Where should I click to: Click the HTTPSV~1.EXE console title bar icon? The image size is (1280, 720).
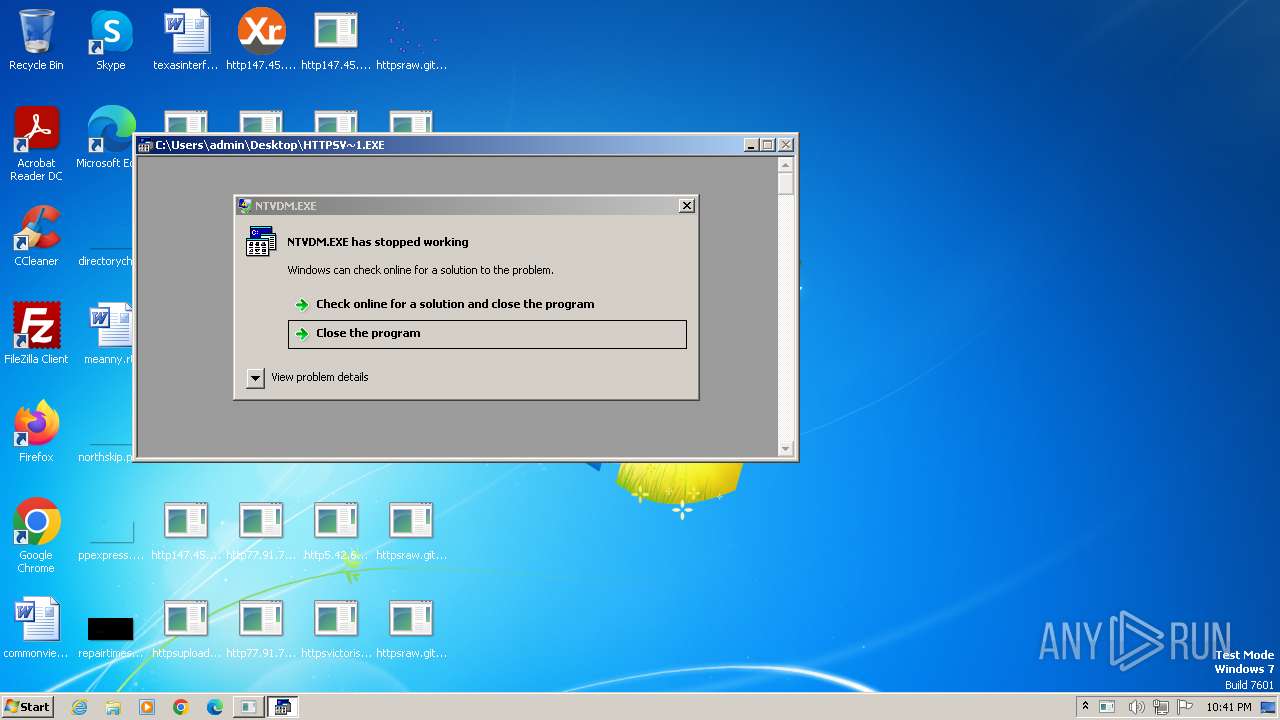click(x=145, y=145)
